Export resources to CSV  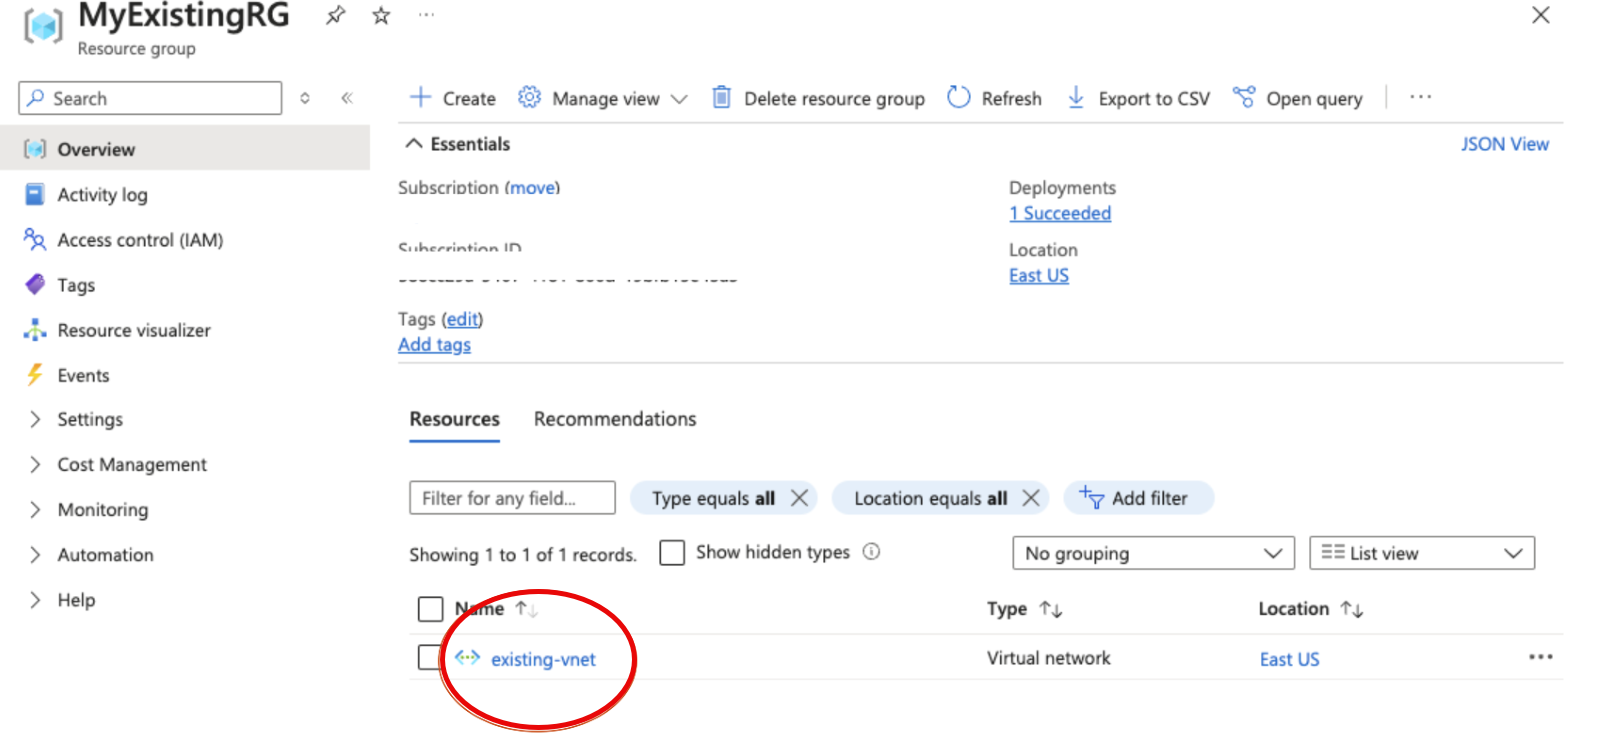[x=1139, y=98]
